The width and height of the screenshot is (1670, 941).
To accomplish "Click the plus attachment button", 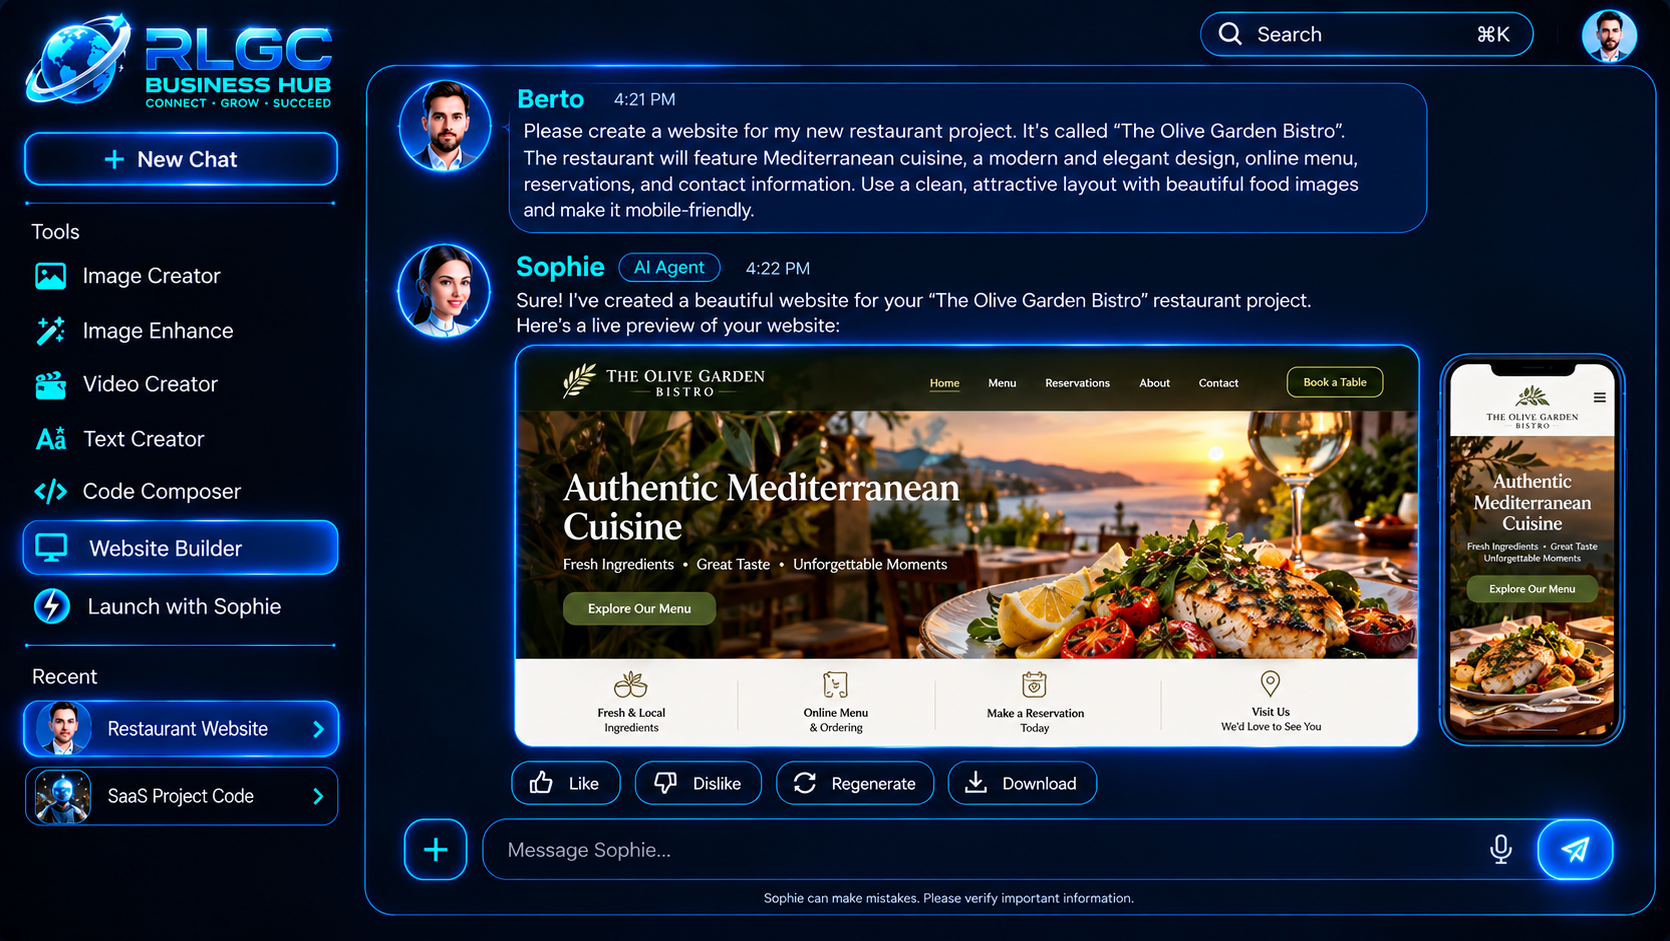I will pos(436,850).
